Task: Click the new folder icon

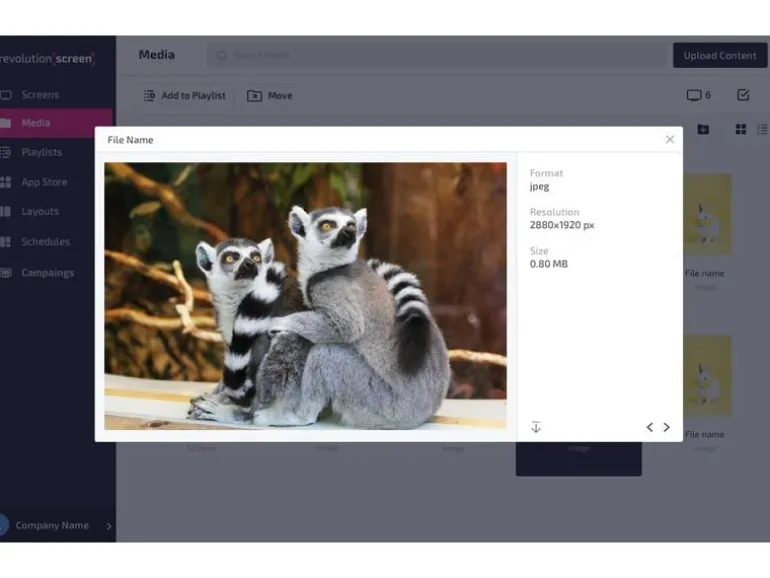Action: click(x=703, y=129)
